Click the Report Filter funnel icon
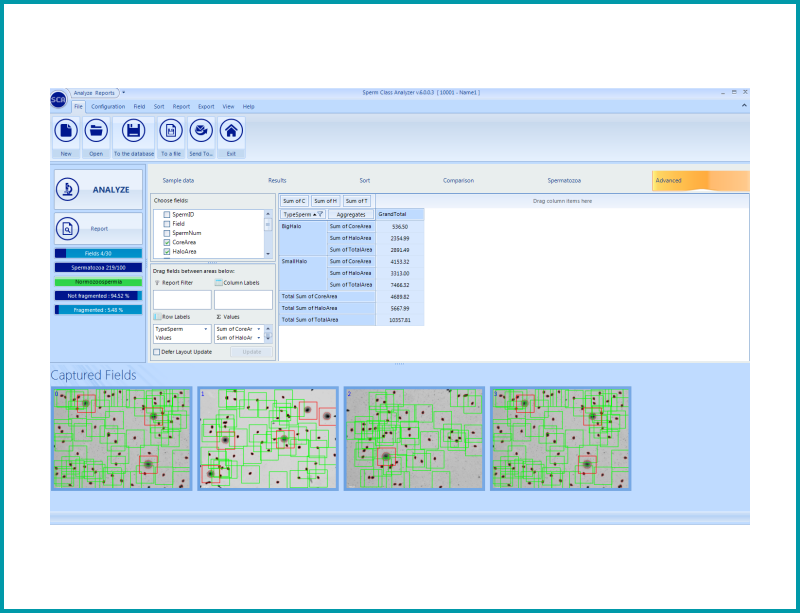The image size is (800, 613). coord(157,283)
